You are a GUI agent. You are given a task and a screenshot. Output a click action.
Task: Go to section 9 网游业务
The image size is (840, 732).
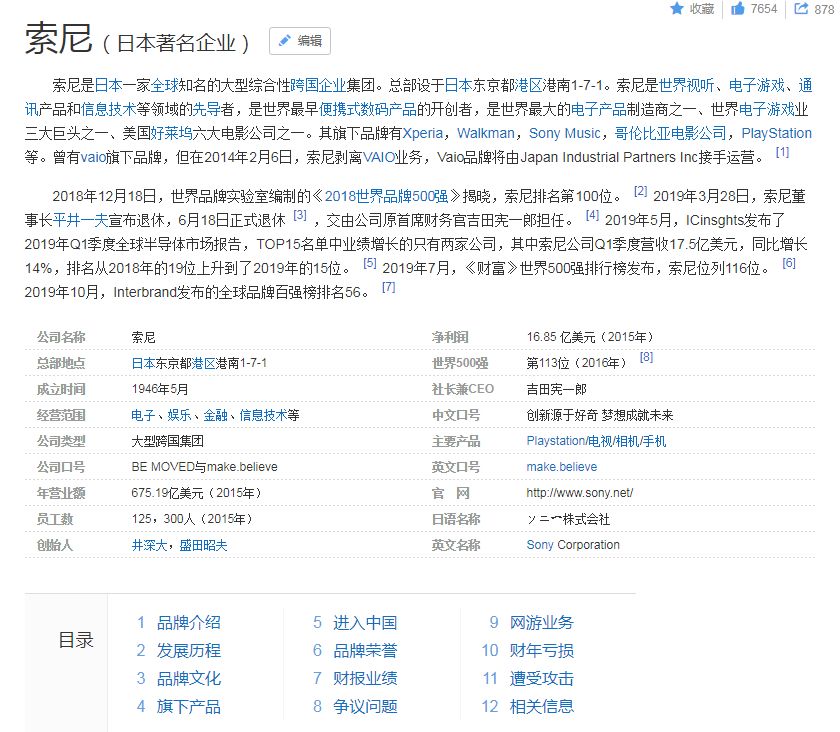click(542, 623)
